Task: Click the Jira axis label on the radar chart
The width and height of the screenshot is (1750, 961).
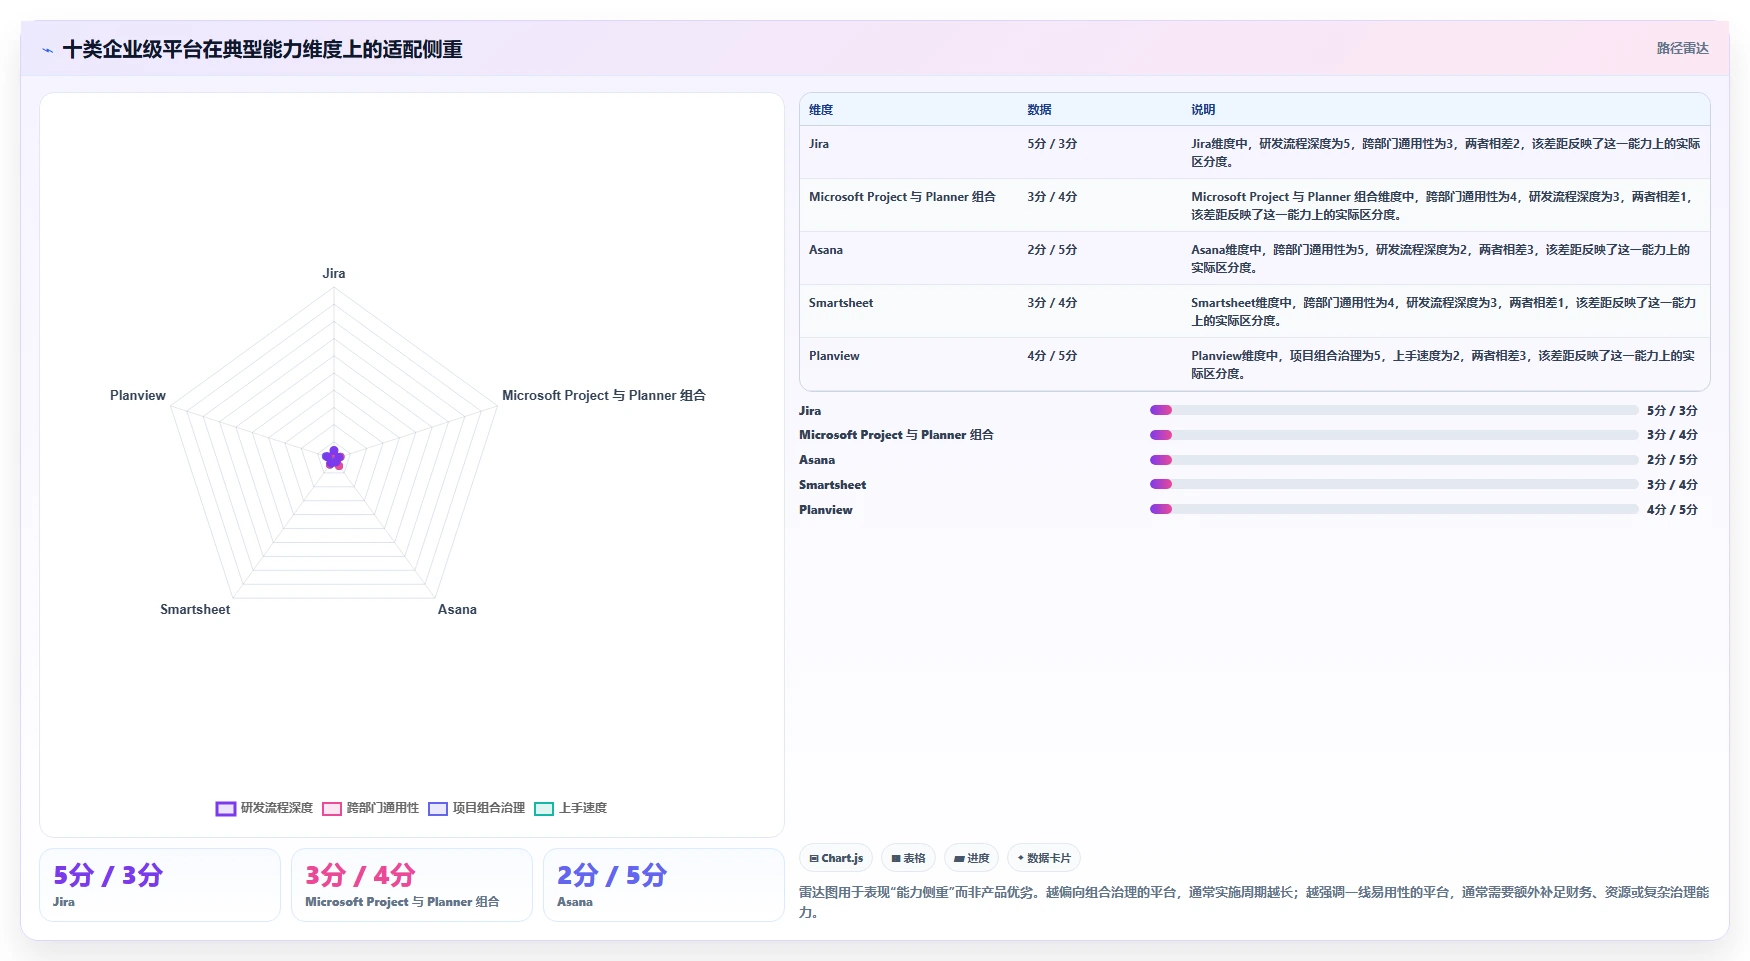Action: point(334,273)
